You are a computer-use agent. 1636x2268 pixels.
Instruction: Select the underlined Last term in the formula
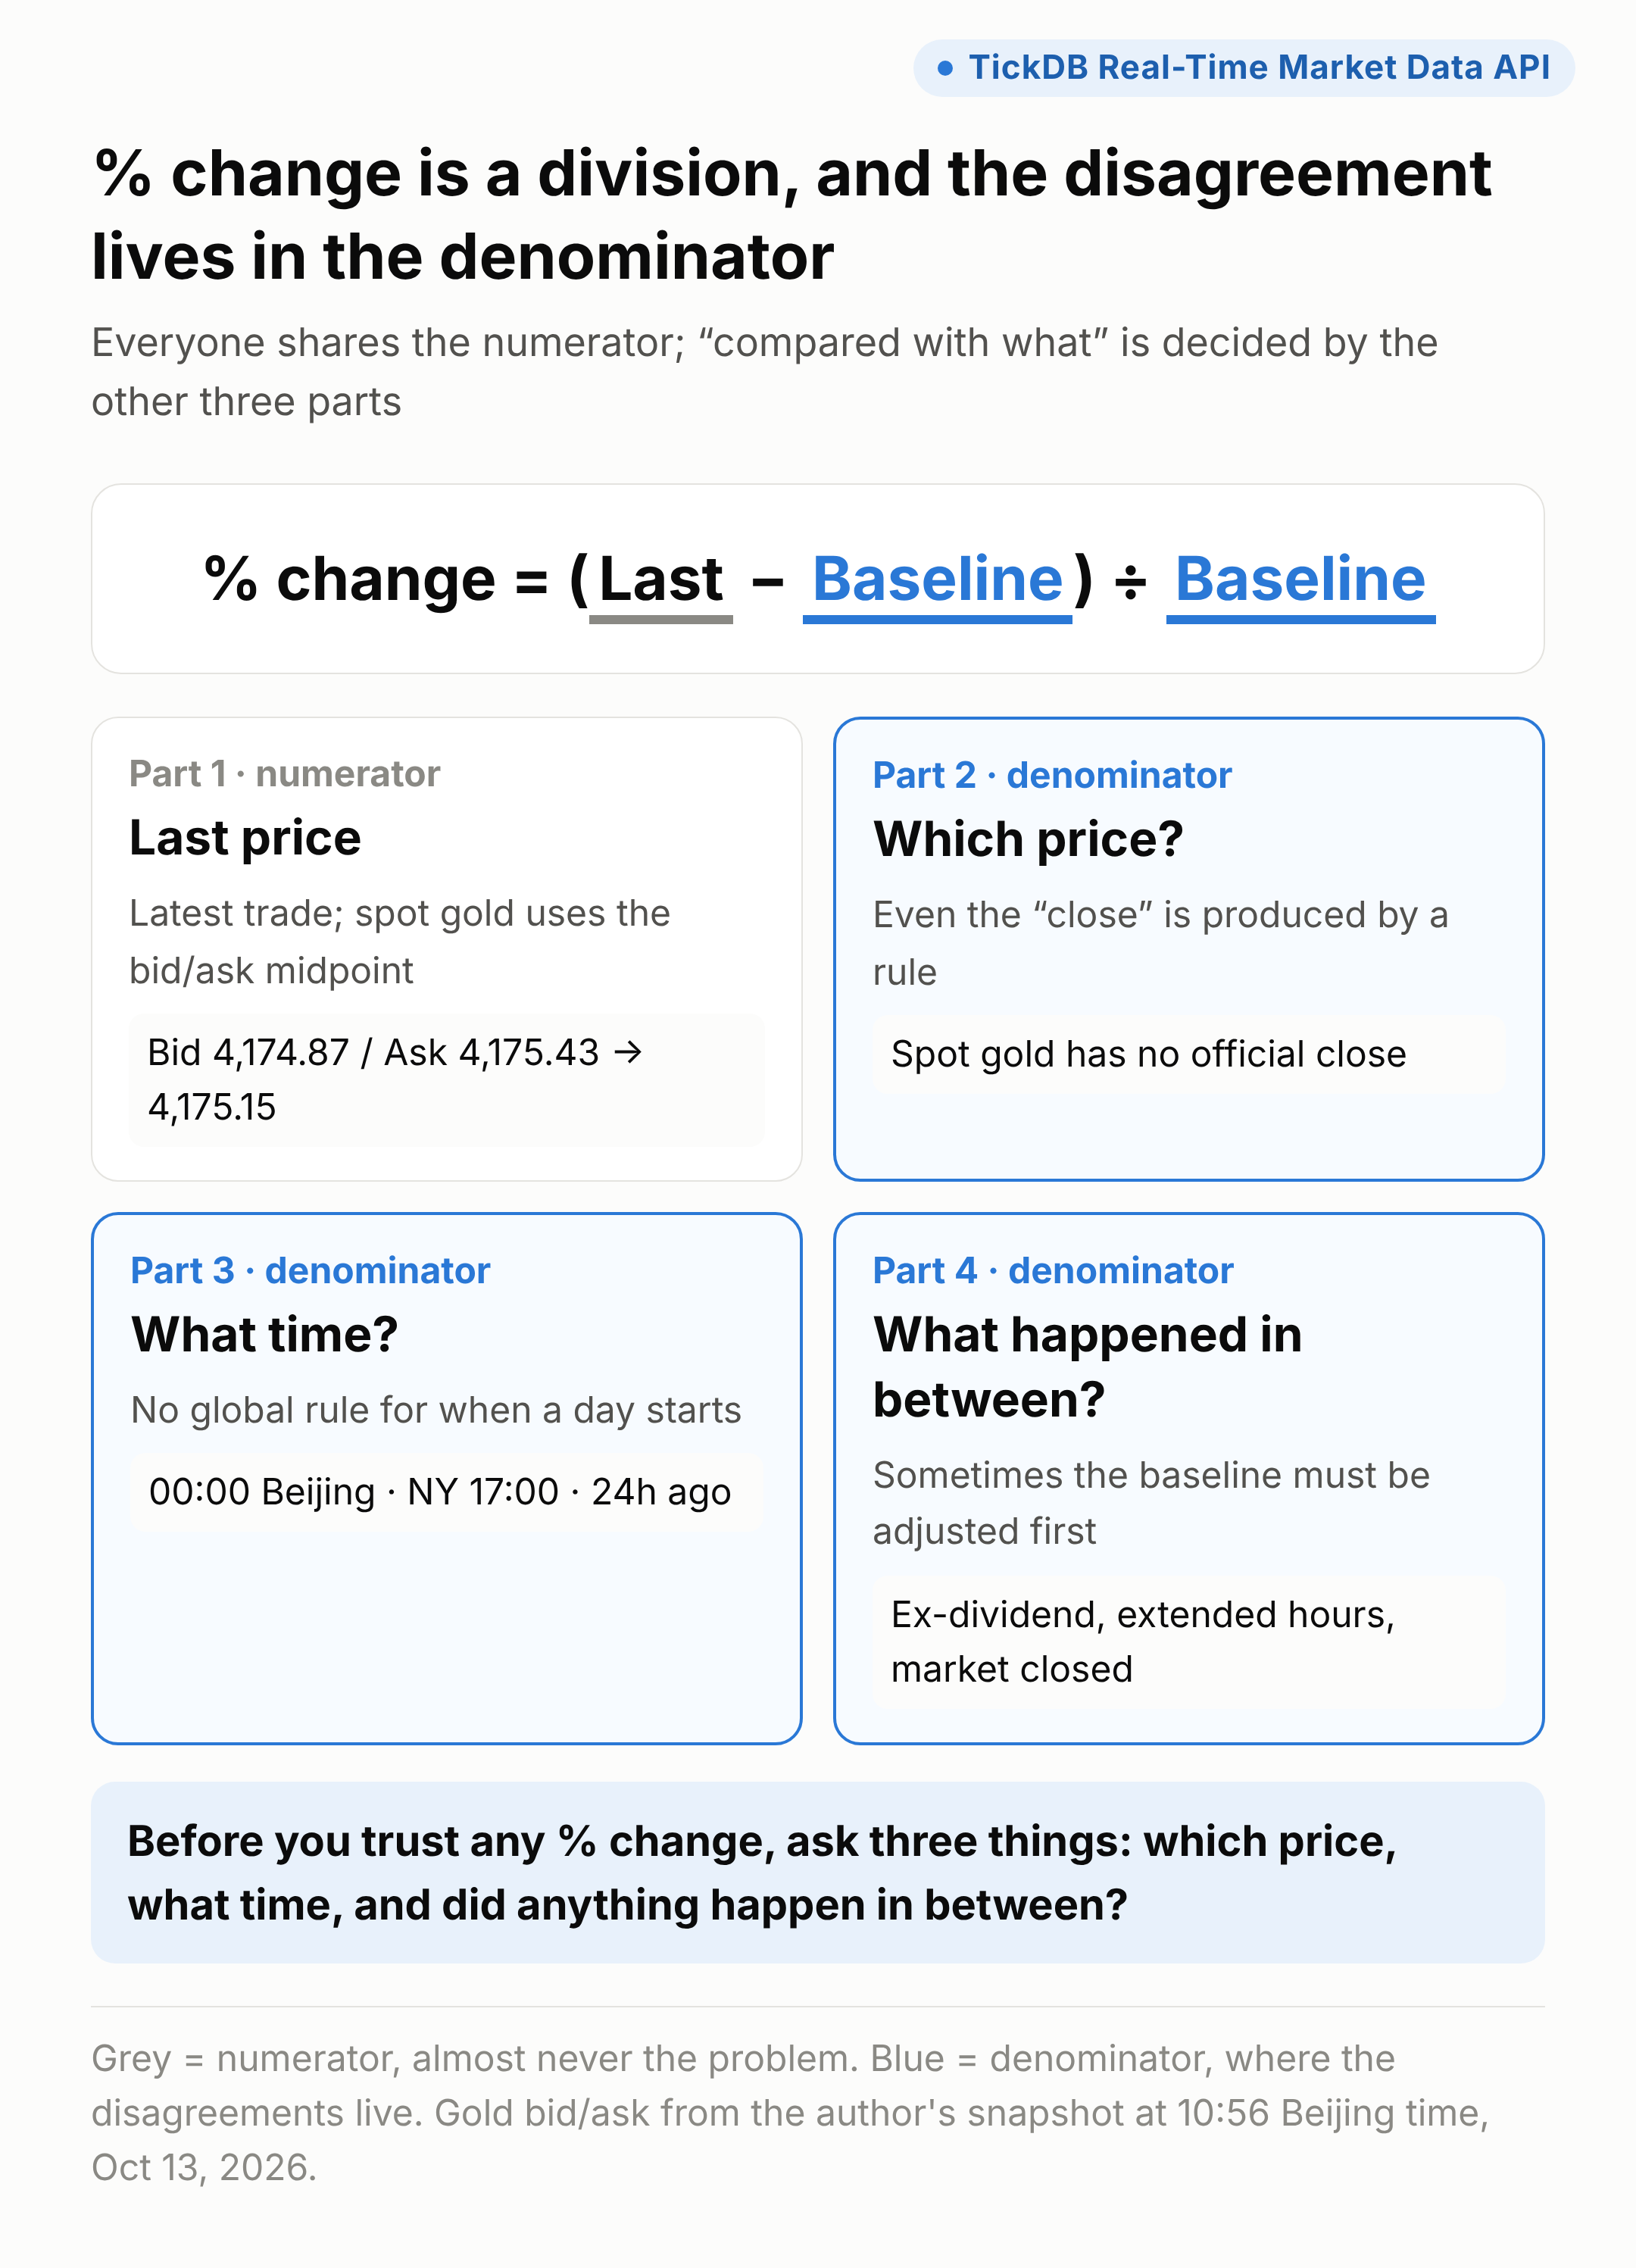point(661,580)
